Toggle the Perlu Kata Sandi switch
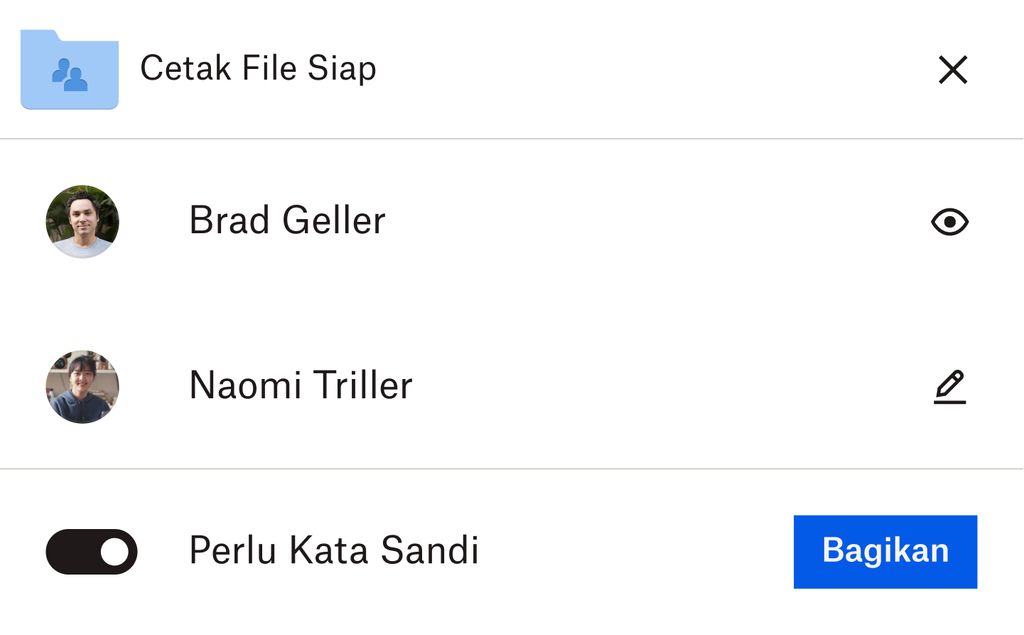Viewport: 1024px width, 635px height. [91, 551]
